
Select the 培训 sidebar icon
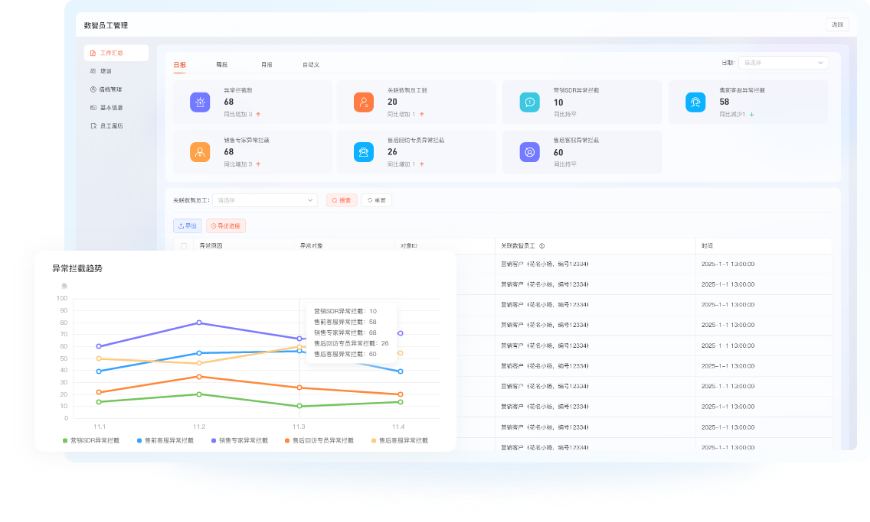(93, 71)
